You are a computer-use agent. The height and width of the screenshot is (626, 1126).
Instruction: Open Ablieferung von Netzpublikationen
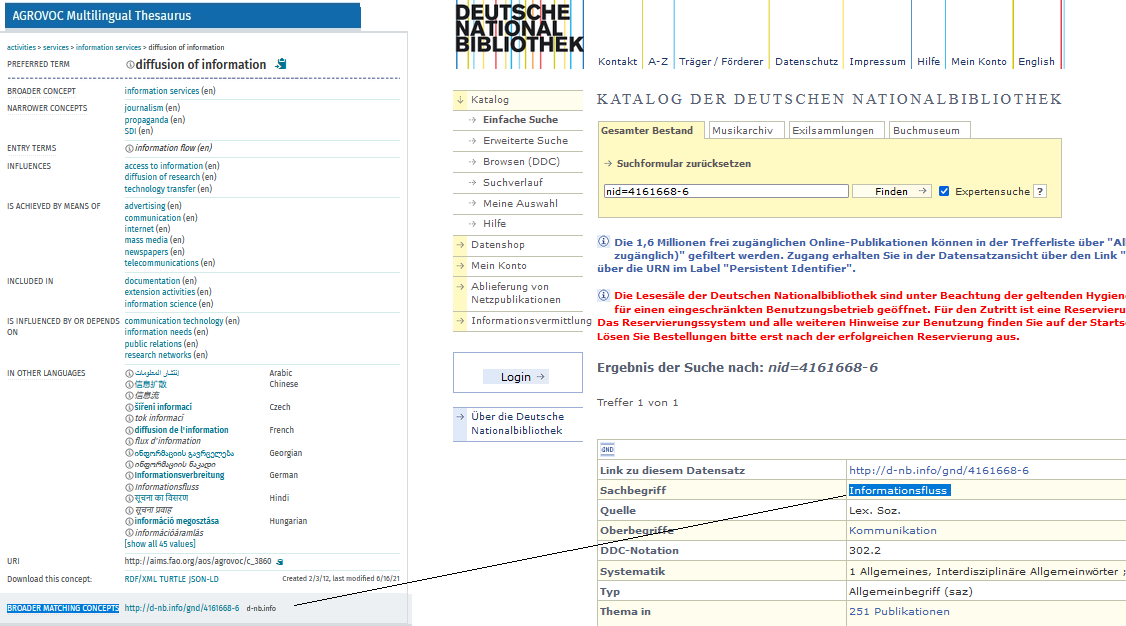(x=516, y=293)
